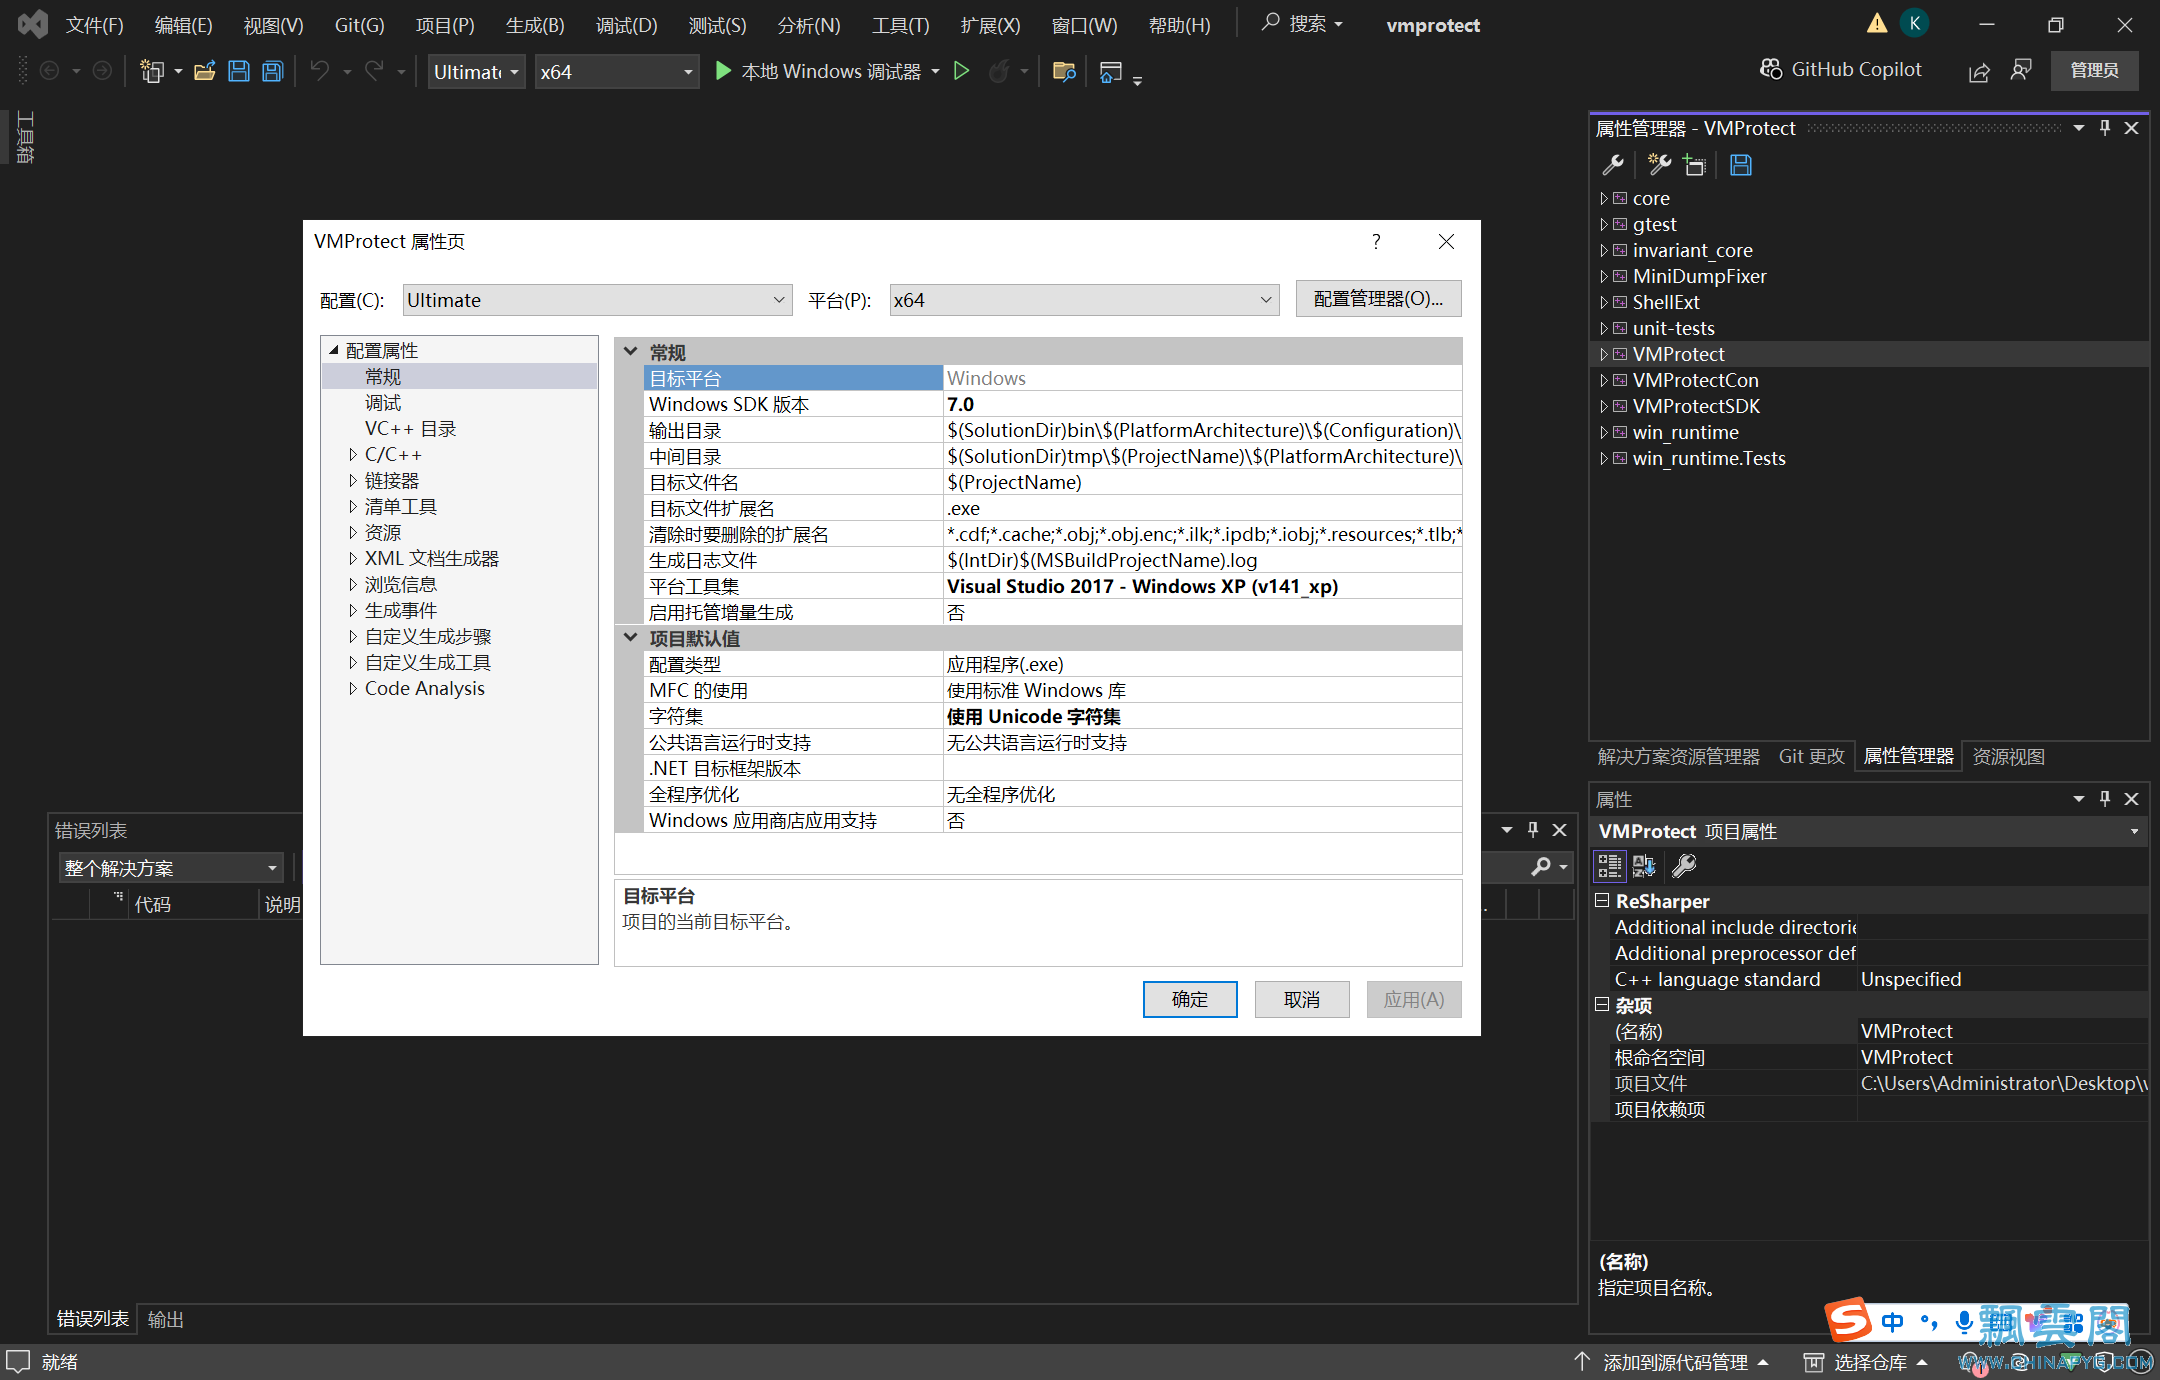Pin the Property Manager panel
The height and width of the screenshot is (1380, 2160).
point(2105,128)
